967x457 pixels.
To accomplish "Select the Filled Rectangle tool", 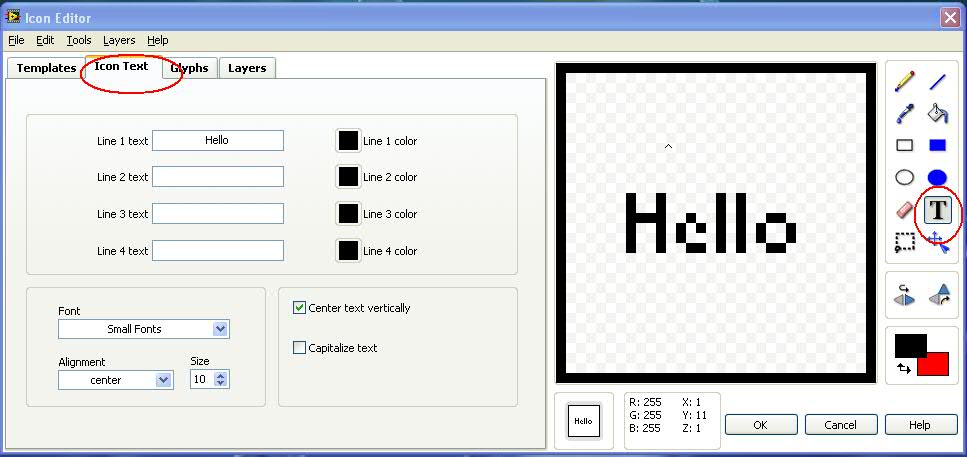I will click(937, 146).
